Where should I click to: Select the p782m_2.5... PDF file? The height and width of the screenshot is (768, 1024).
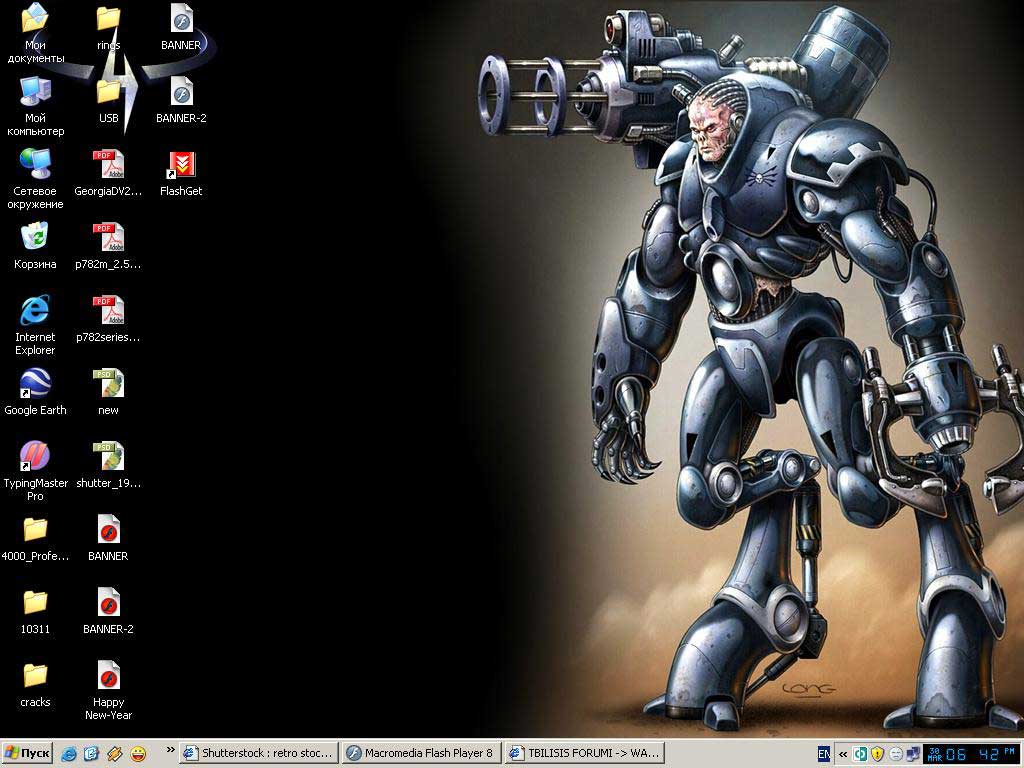pos(108,246)
